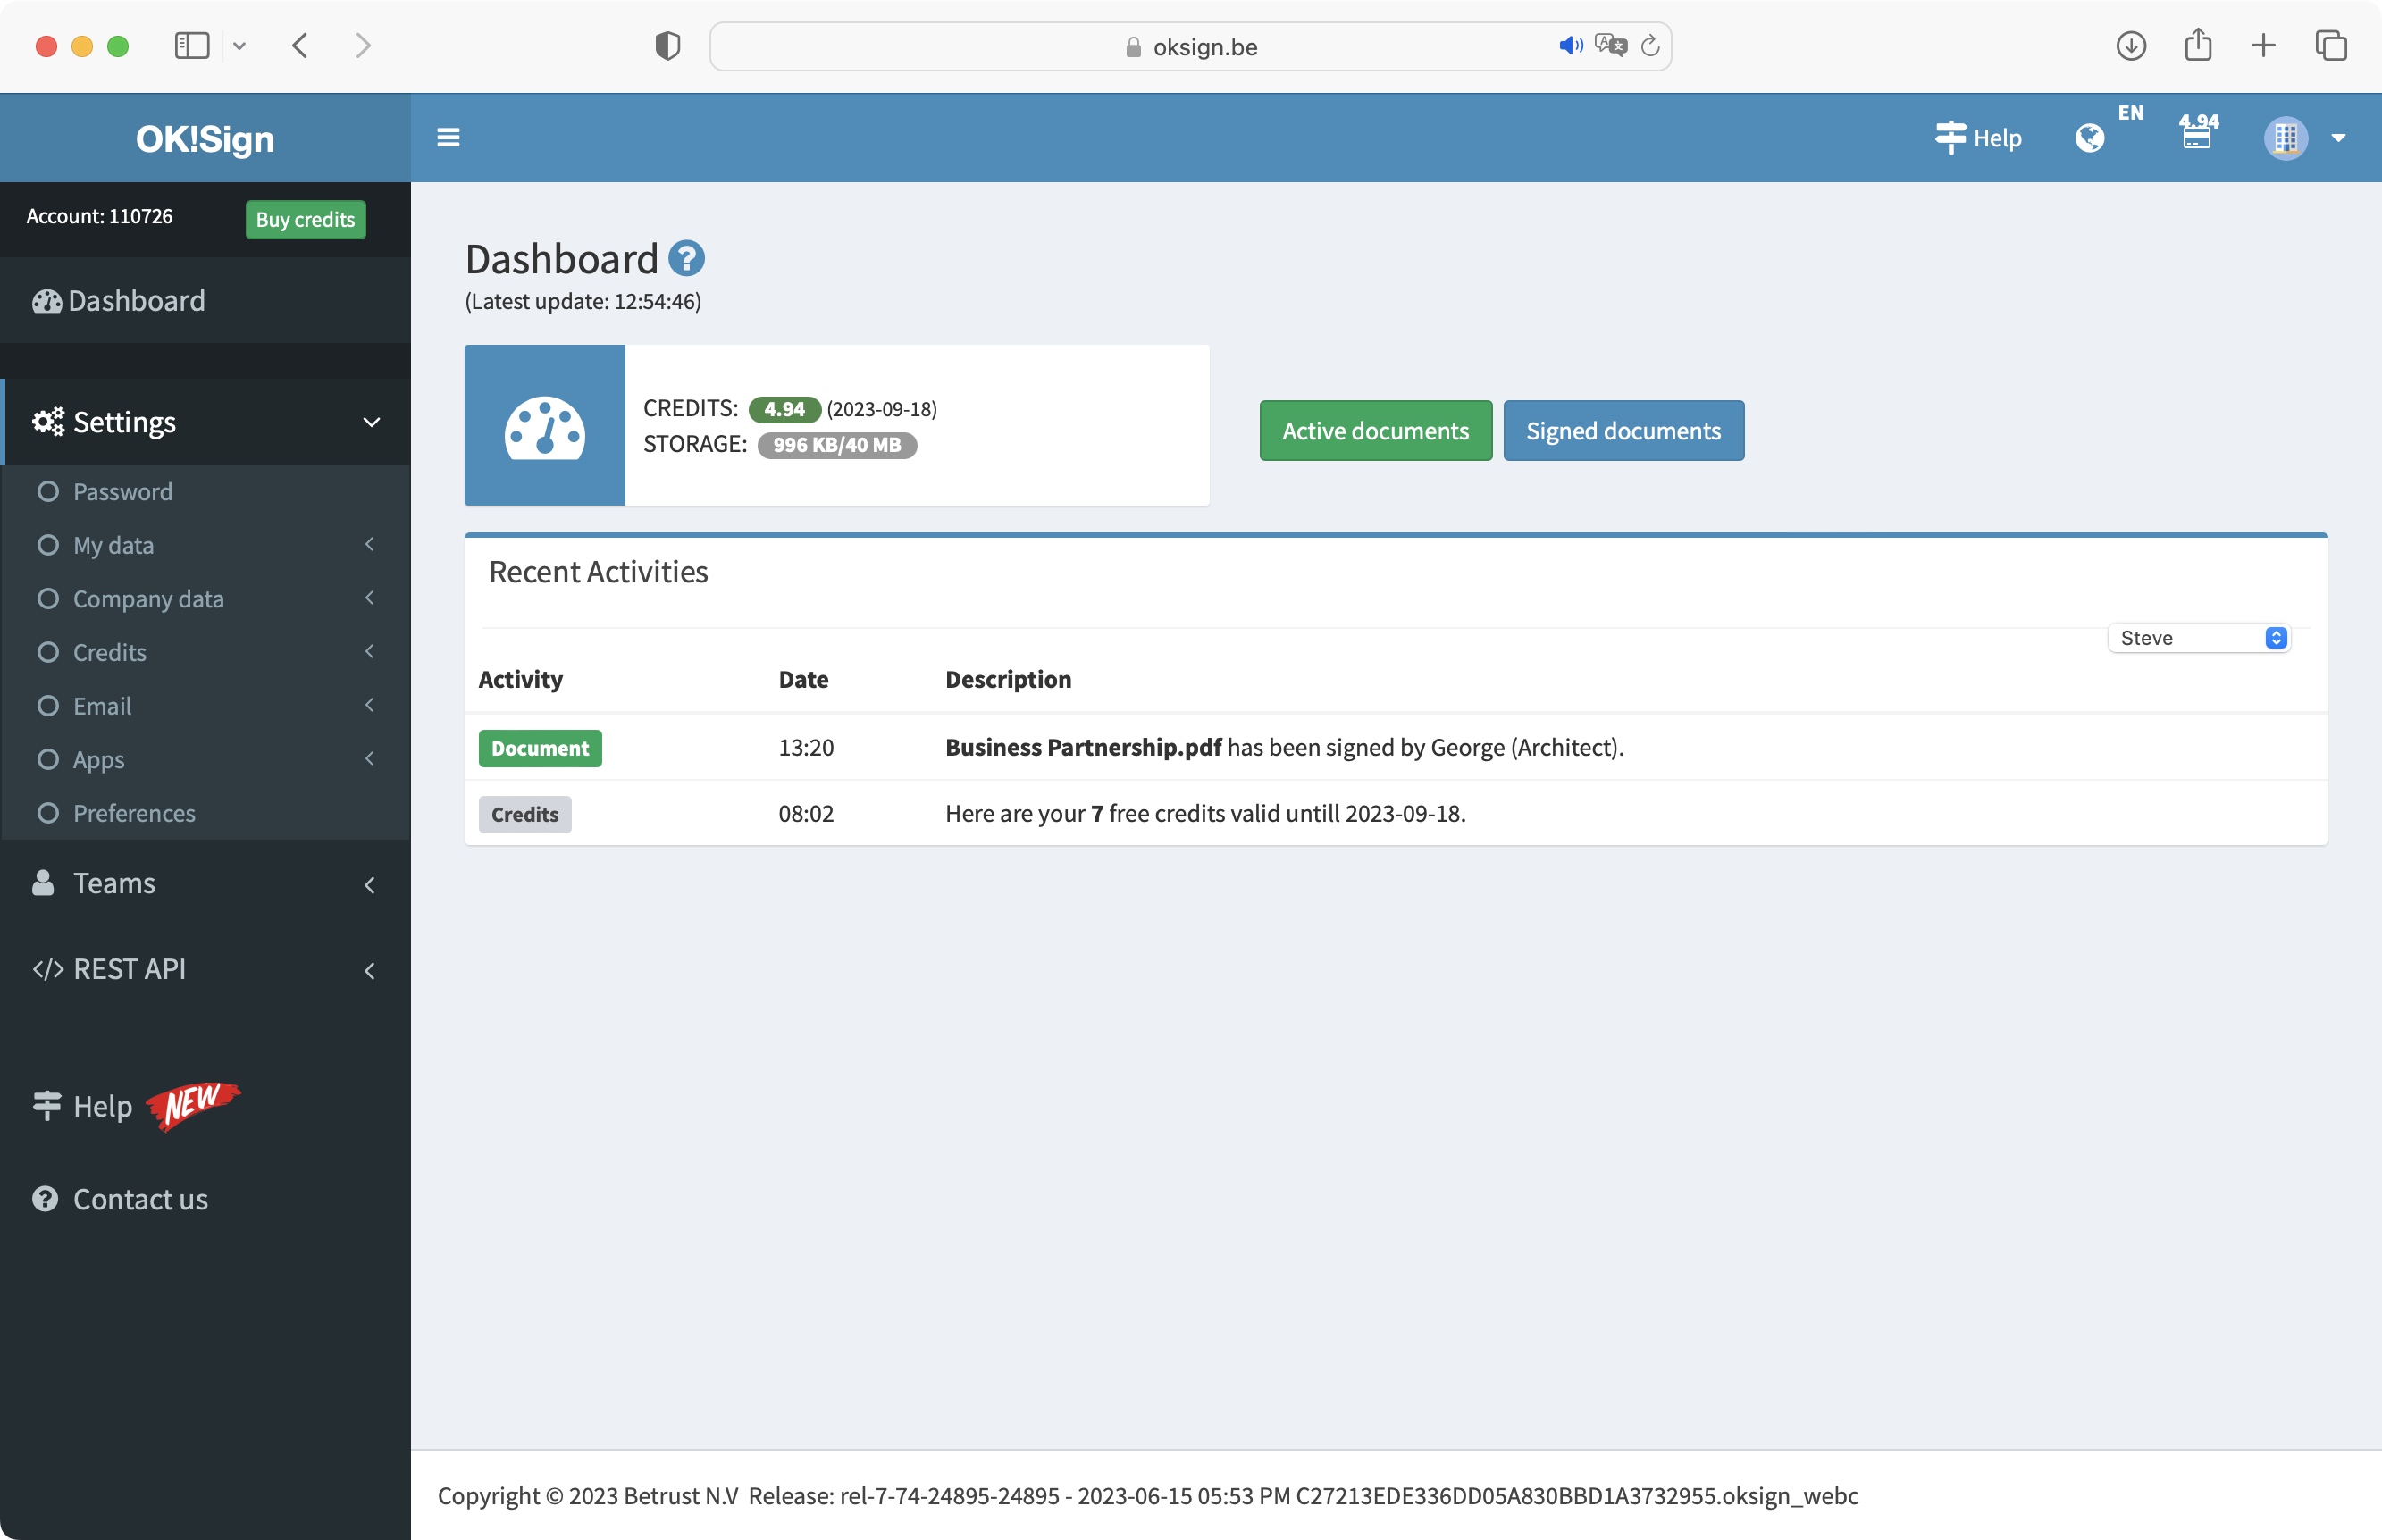2382x1540 pixels.
Task: Click the REST API code icon
Action: click(x=48, y=969)
